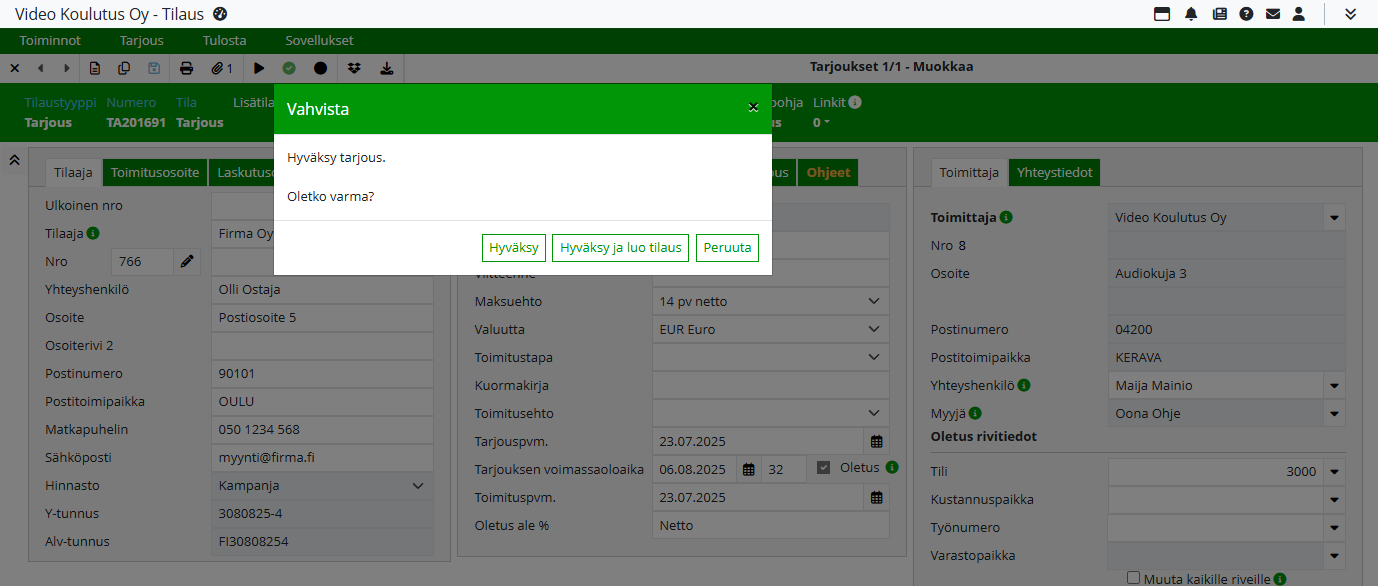Cancel the dialog with Peruuta
Screen dimensions: 1378x586
[x=727, y=248]
